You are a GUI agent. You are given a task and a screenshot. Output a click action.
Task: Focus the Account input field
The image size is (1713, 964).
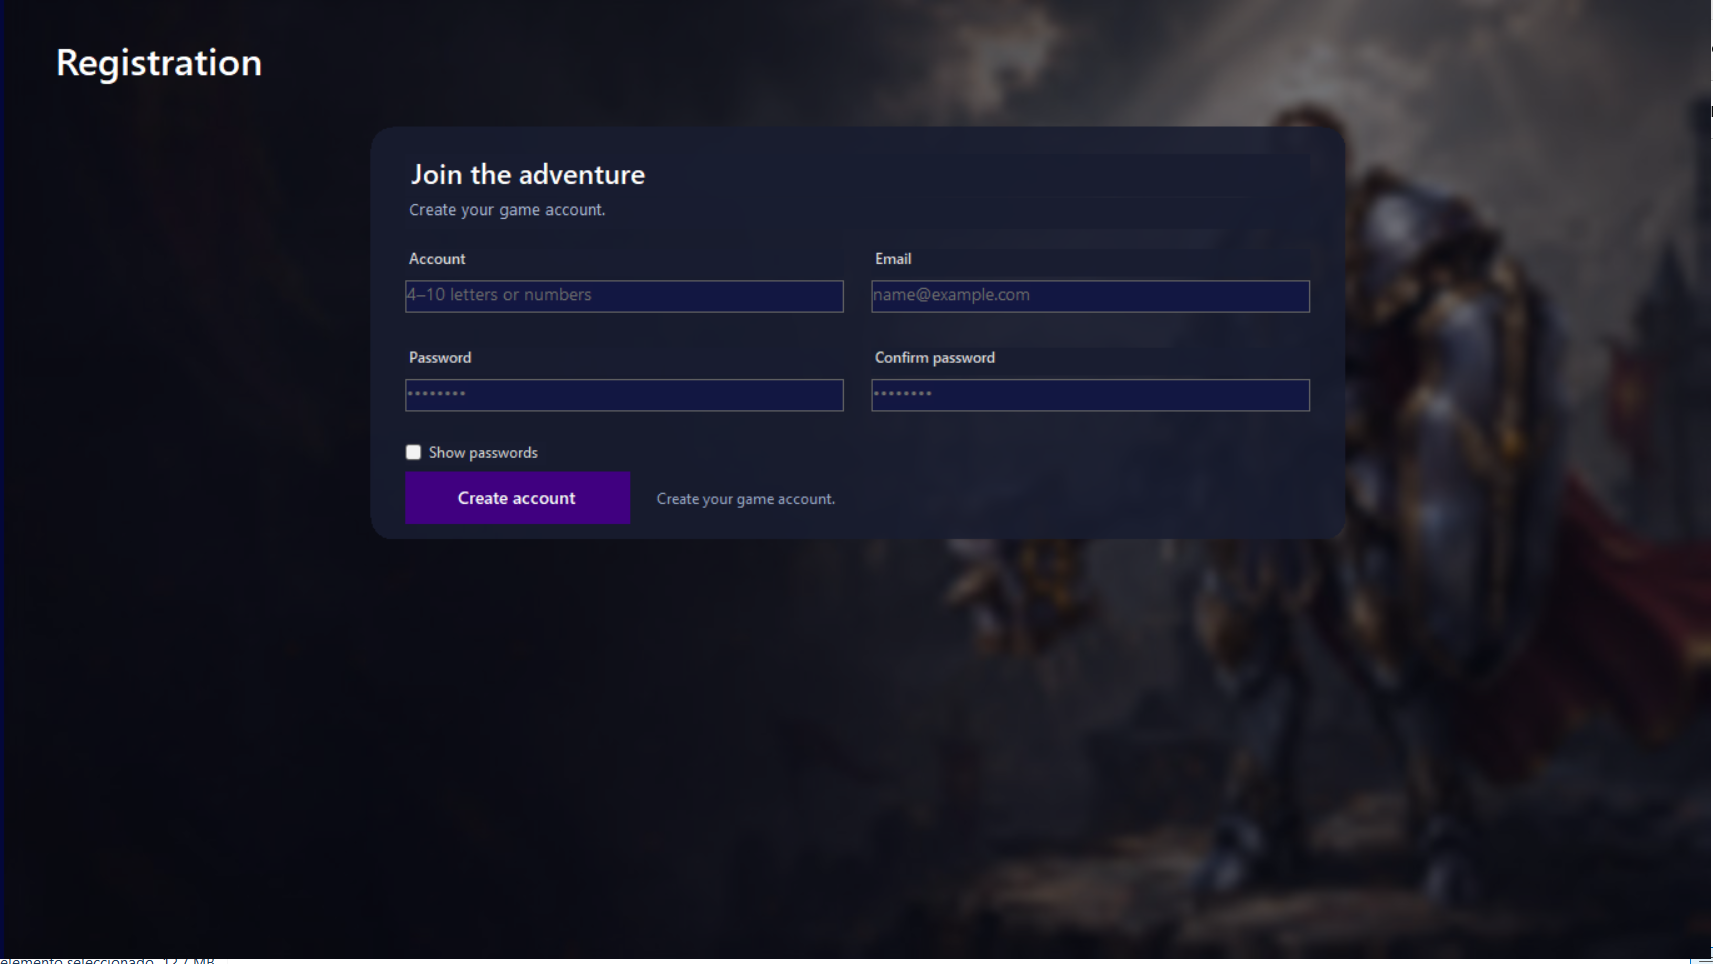click(x=624, y=296)
